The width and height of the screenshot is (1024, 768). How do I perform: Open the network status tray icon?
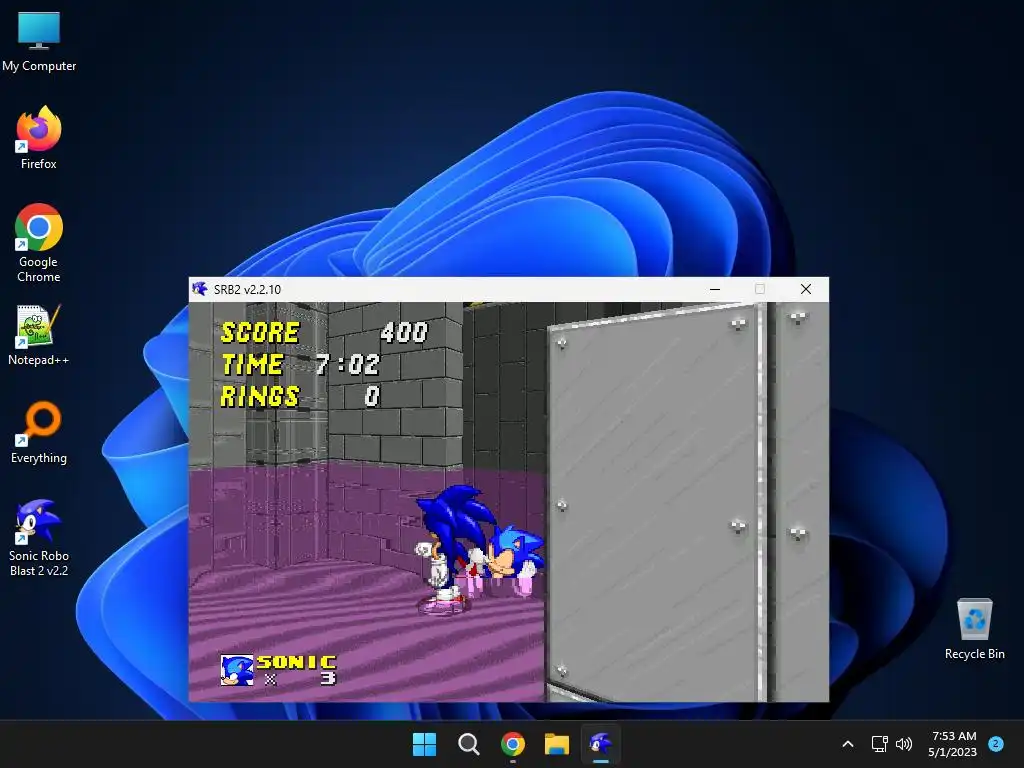tap(880, 744)
